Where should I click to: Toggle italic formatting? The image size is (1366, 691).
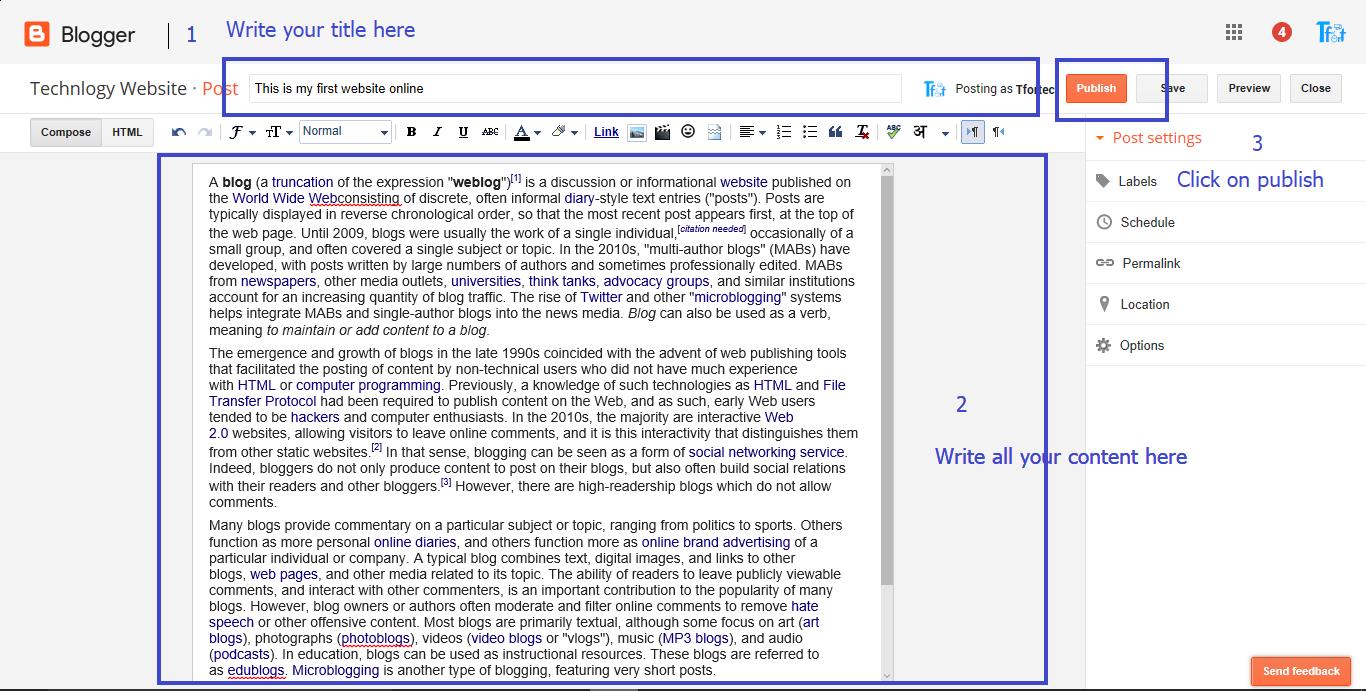[437, 132]
